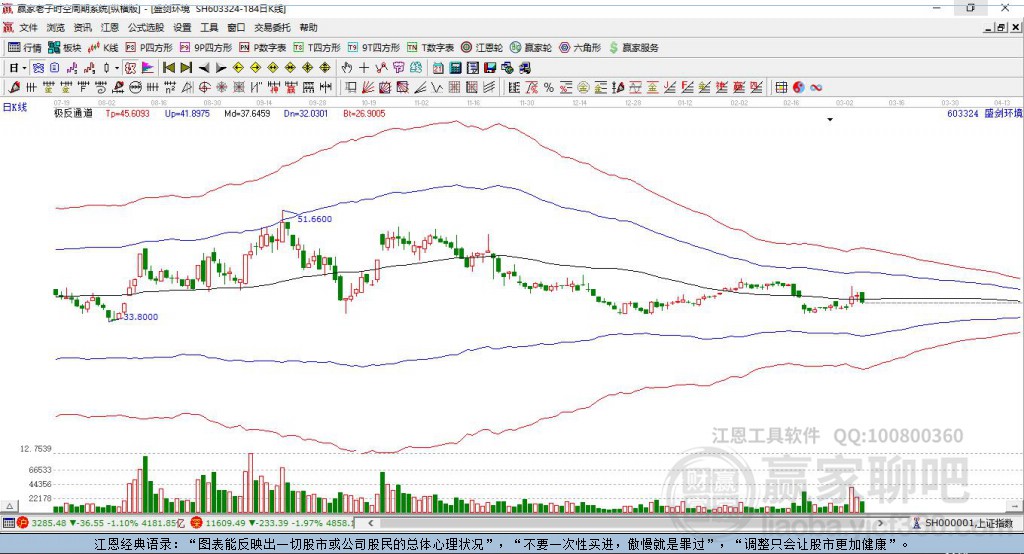Select the n² numeric tool

click(170, 87)
